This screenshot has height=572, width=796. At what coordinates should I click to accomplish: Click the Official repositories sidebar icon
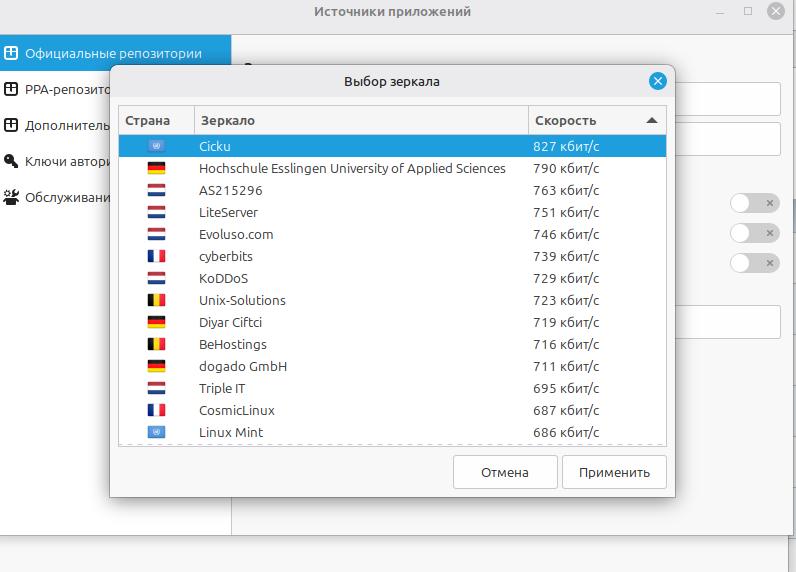pyautogui.click(x=12, y=53)
